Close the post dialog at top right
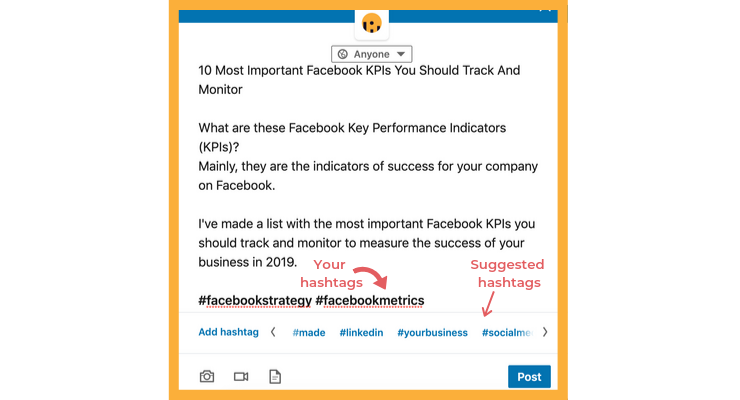The image size is (740, 400). [545, 9]
